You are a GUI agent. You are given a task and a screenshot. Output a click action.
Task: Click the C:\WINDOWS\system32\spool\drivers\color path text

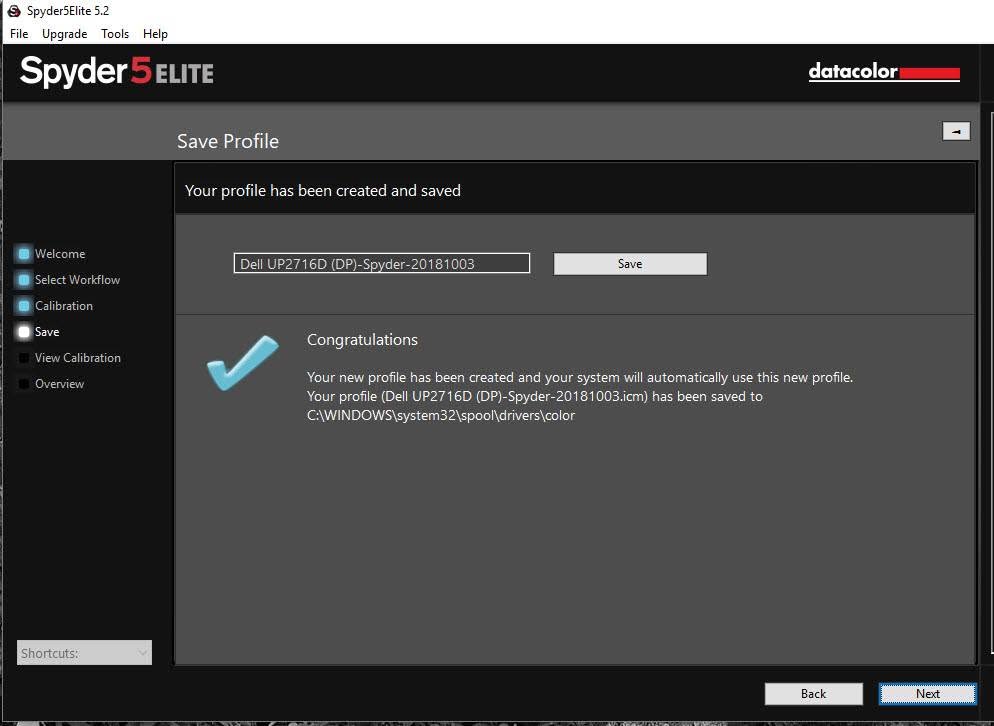(441, 416)
